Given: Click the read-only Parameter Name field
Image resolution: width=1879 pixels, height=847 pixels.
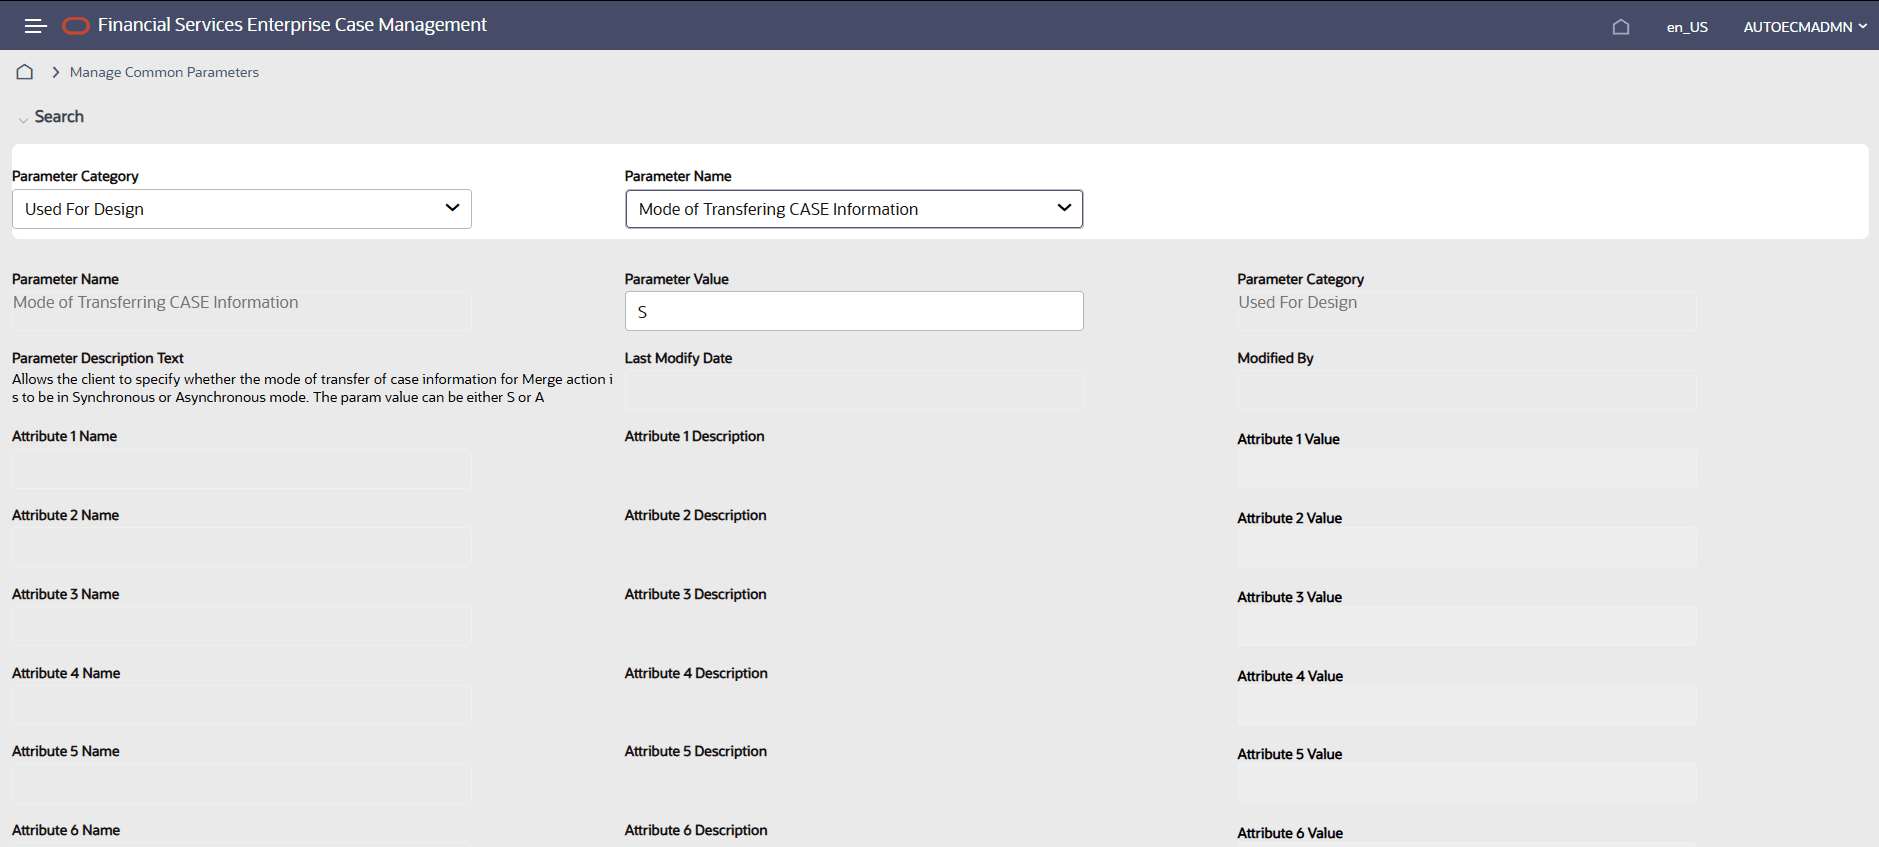Looking at the screenshot, I should coord(242,311).
